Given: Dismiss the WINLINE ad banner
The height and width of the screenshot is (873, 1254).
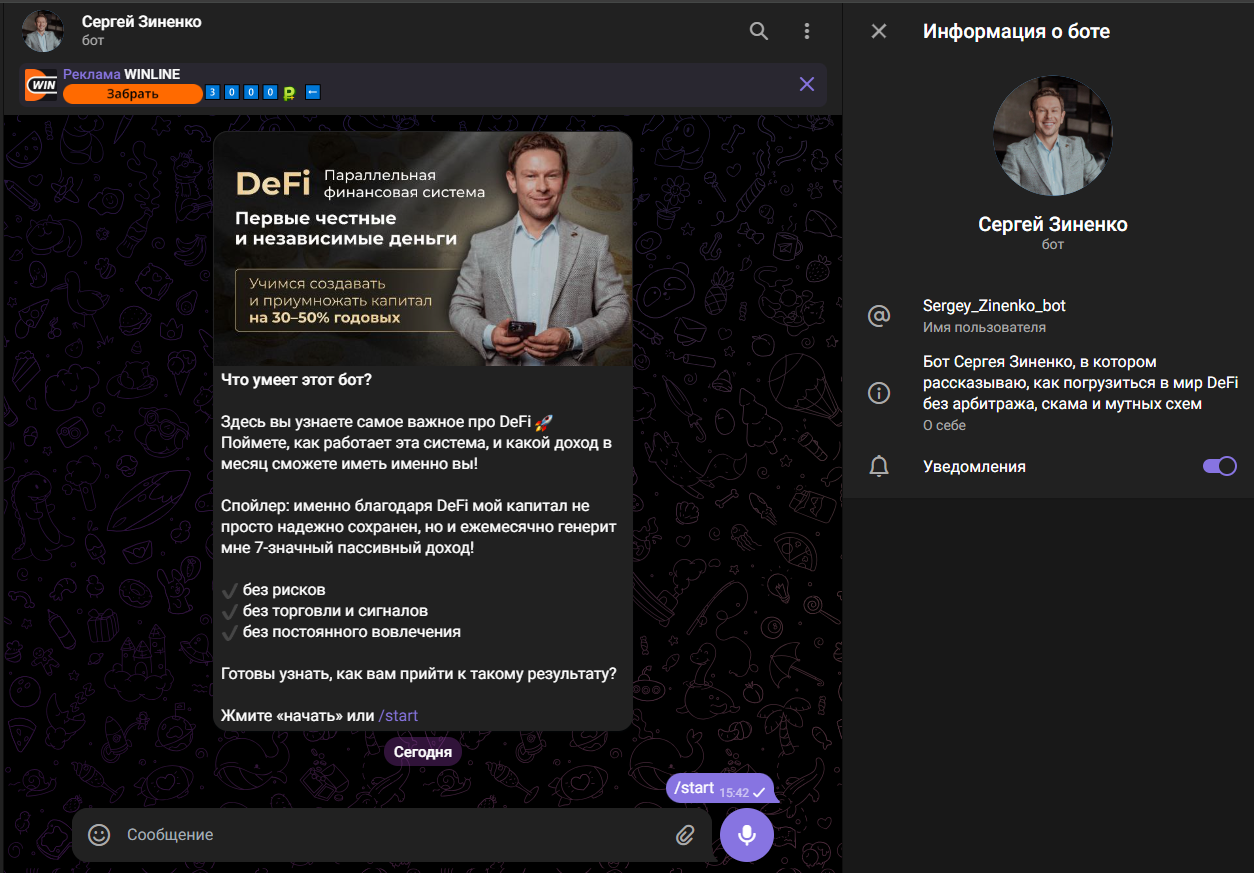Looking at the screenshot, I should [807, 84].
